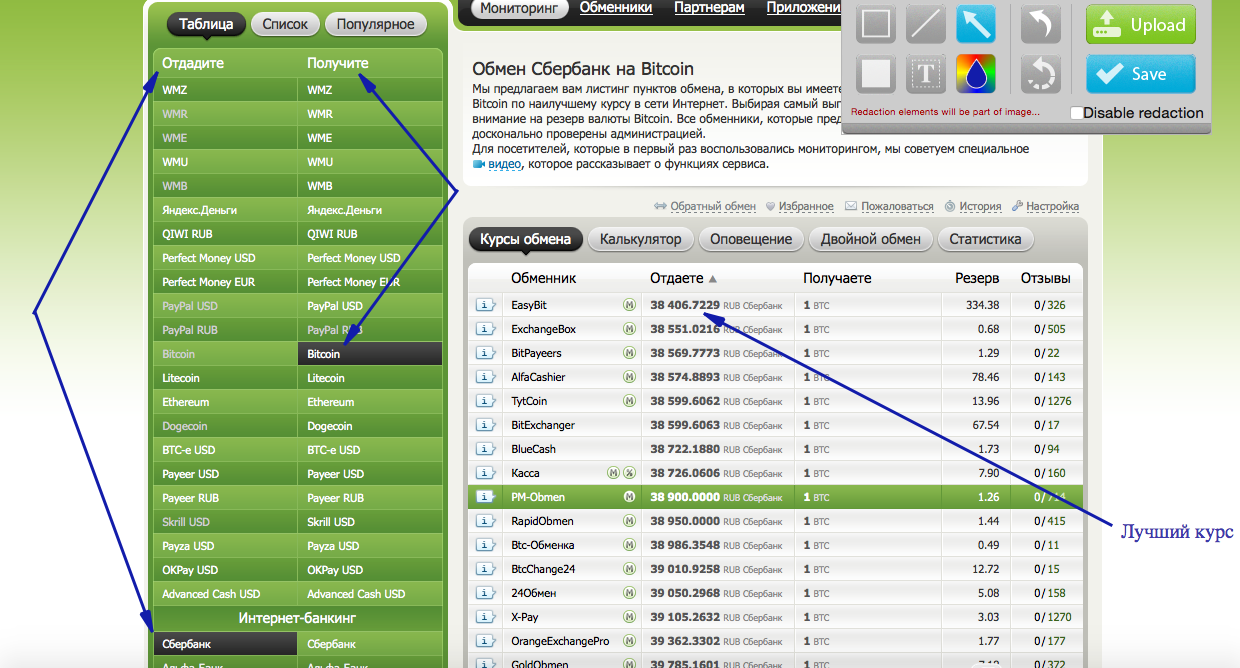The image size is (1240, 668).
Task: Open the EasyBit exchanger link
Action: coord(529,305)
